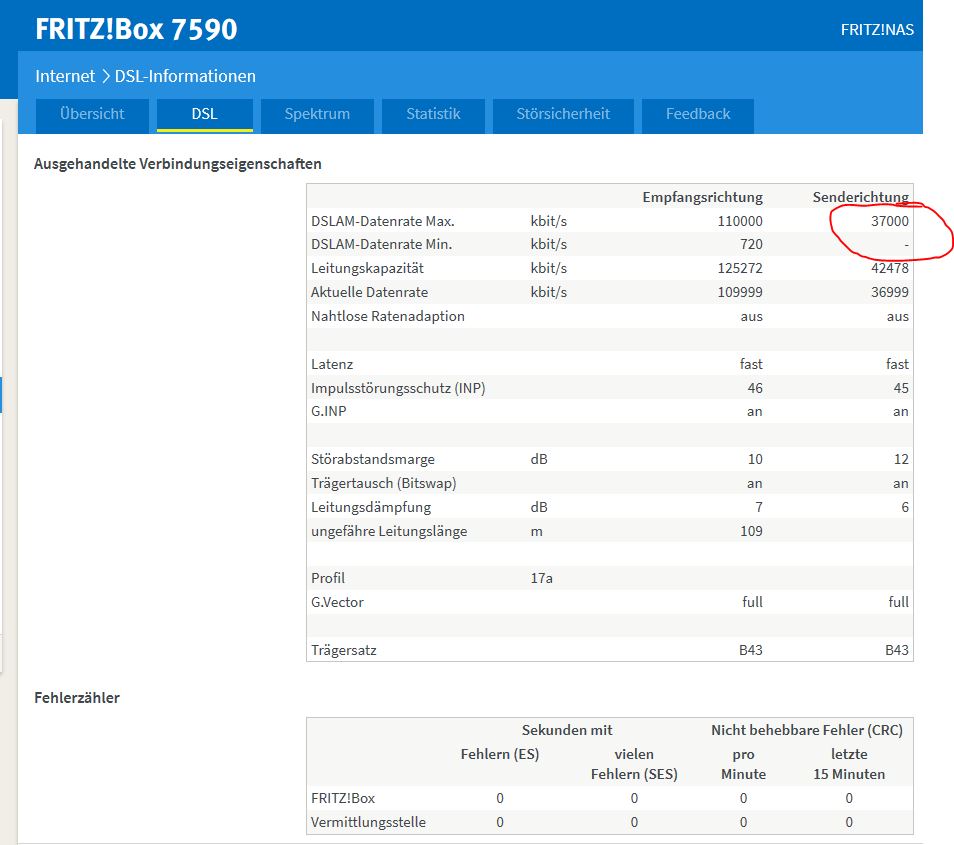Open the Feedback tab
This screenshot has height=845, width=954.
[698, 114]
